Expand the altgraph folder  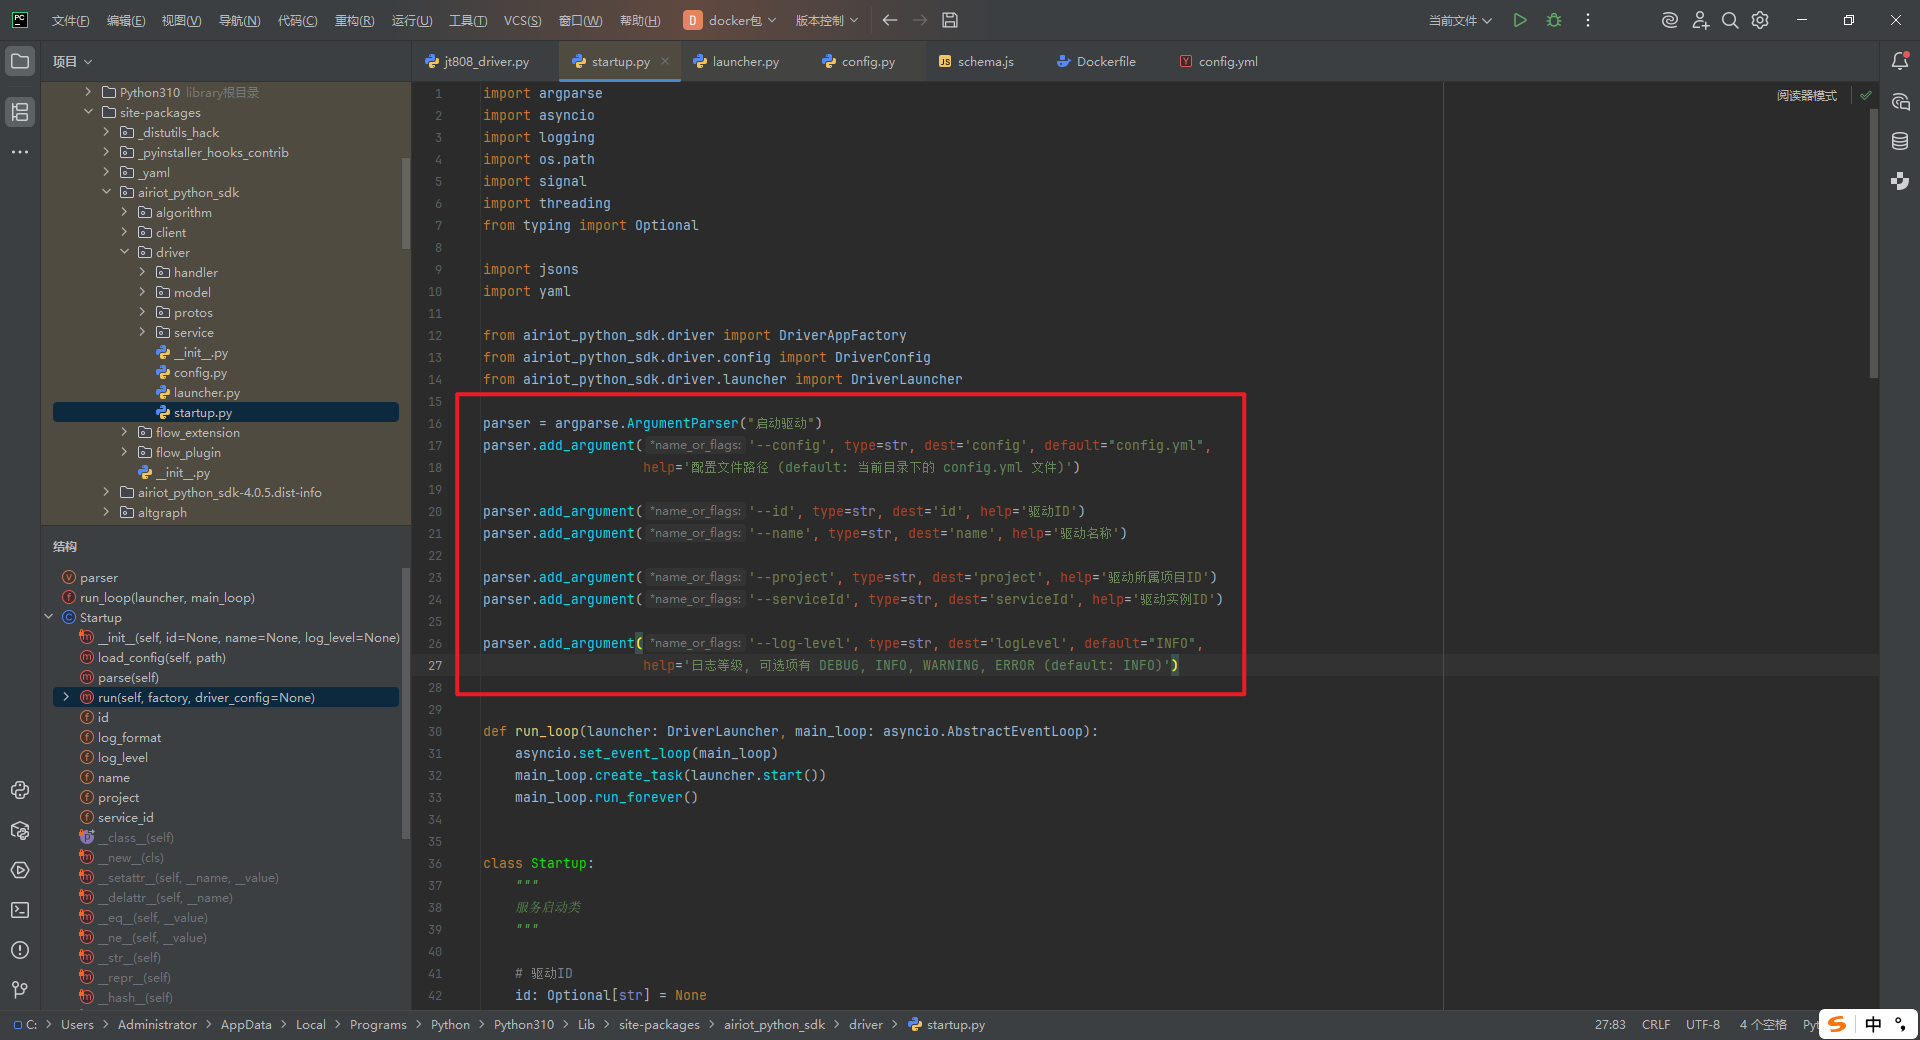106,512
